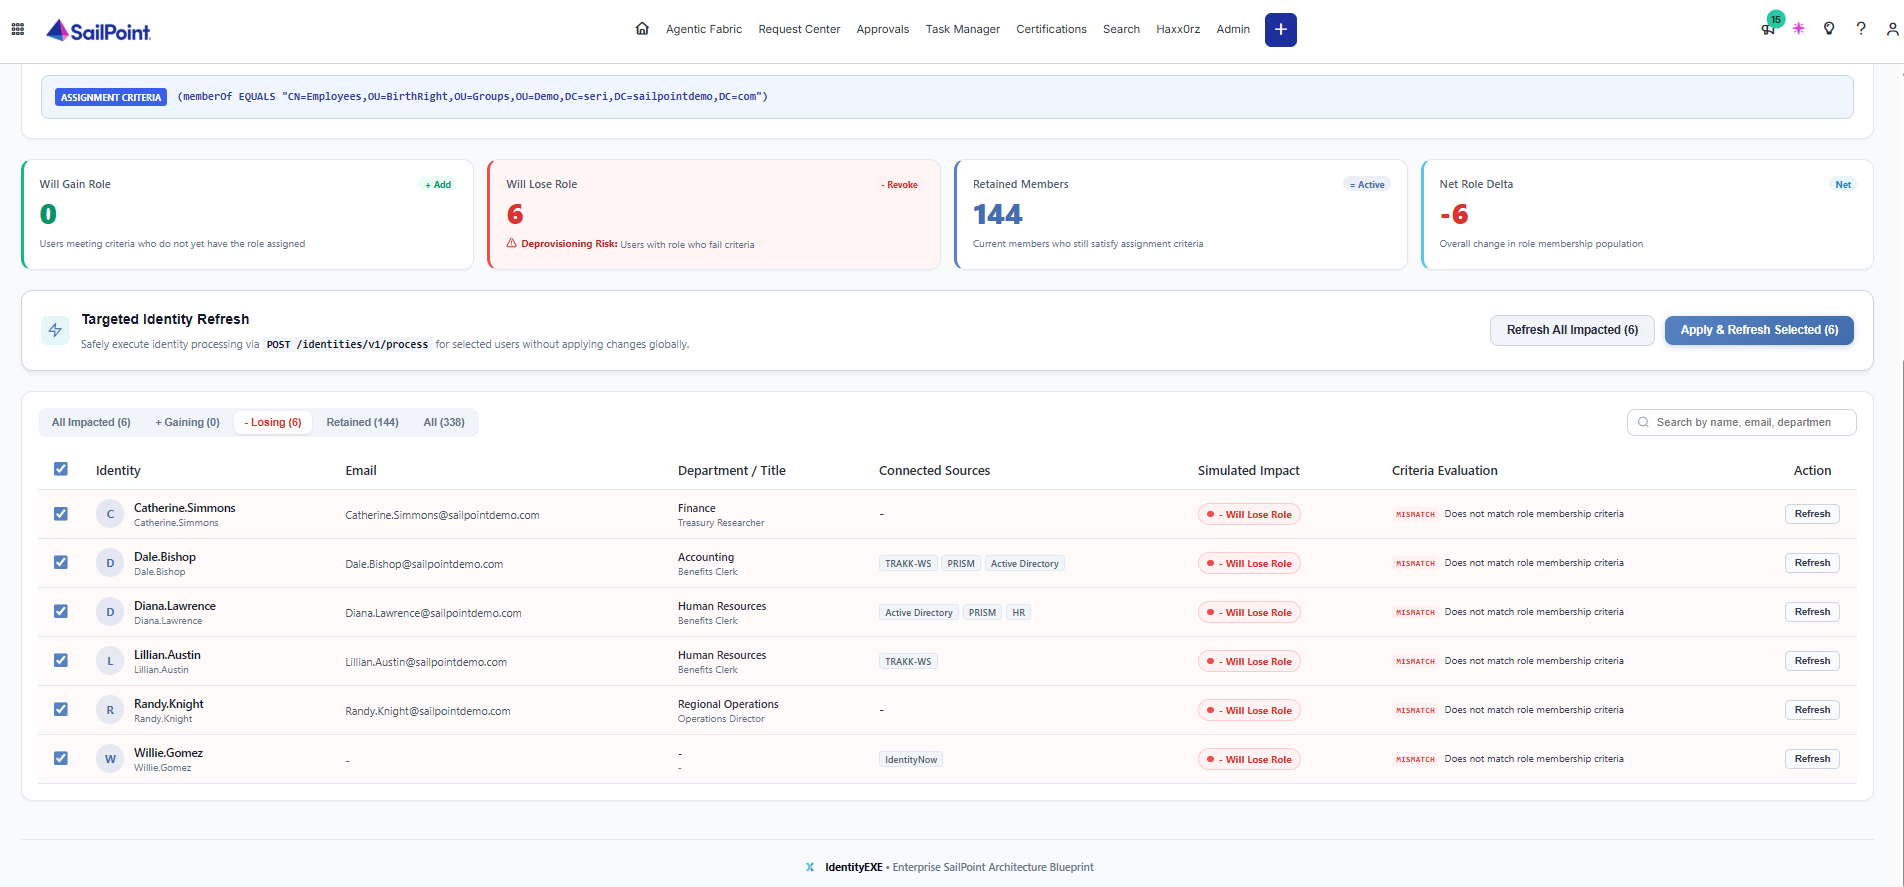The height and width of the screenshot is (887, 1904).
Task: Open the Admin menu
Action: 1233,29
